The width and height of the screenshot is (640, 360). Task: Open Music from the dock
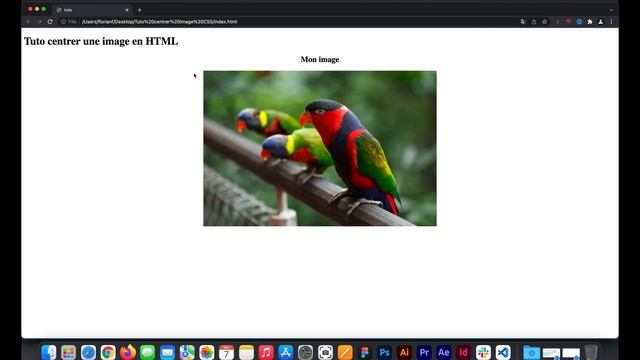(266, 352)
